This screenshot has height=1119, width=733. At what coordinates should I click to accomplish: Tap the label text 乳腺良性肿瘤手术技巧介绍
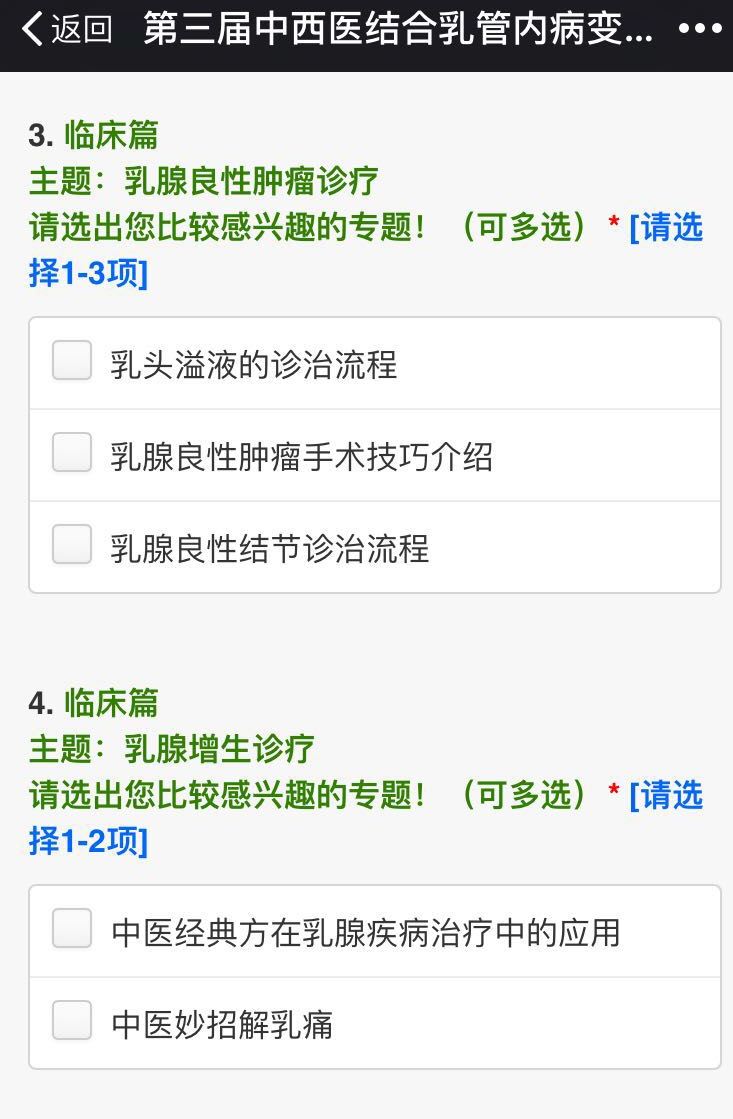[x=301, y=457]
